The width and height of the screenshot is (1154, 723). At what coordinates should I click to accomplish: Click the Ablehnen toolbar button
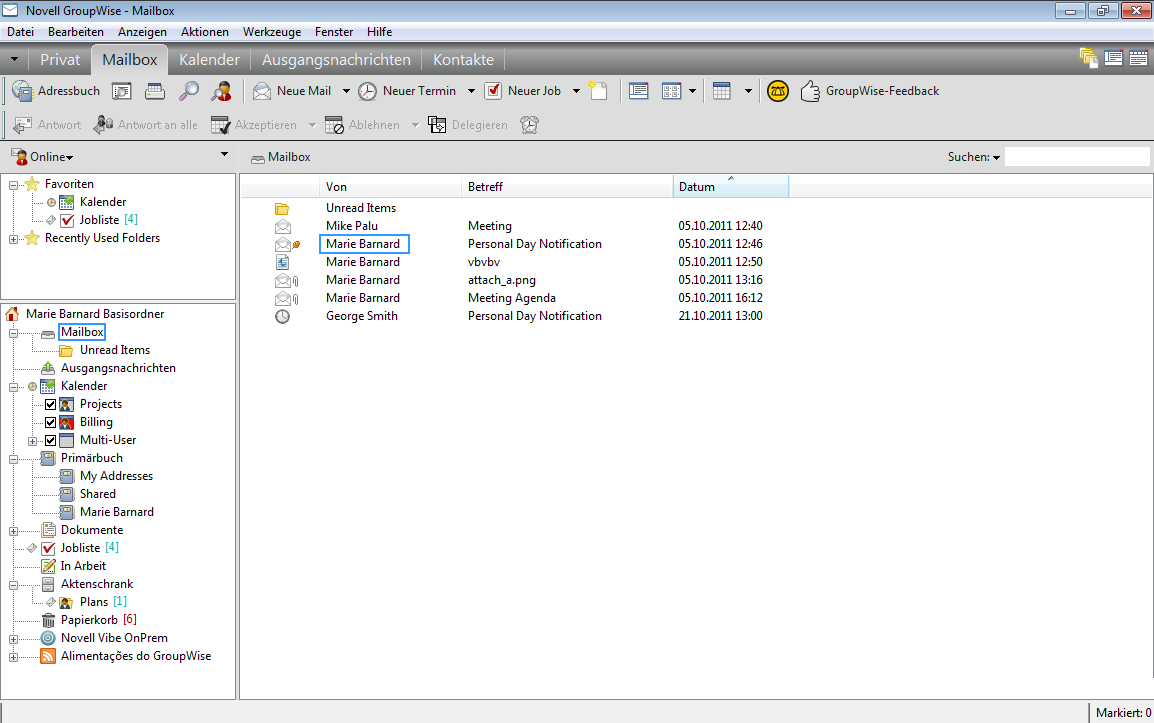(x=363, y=125)
